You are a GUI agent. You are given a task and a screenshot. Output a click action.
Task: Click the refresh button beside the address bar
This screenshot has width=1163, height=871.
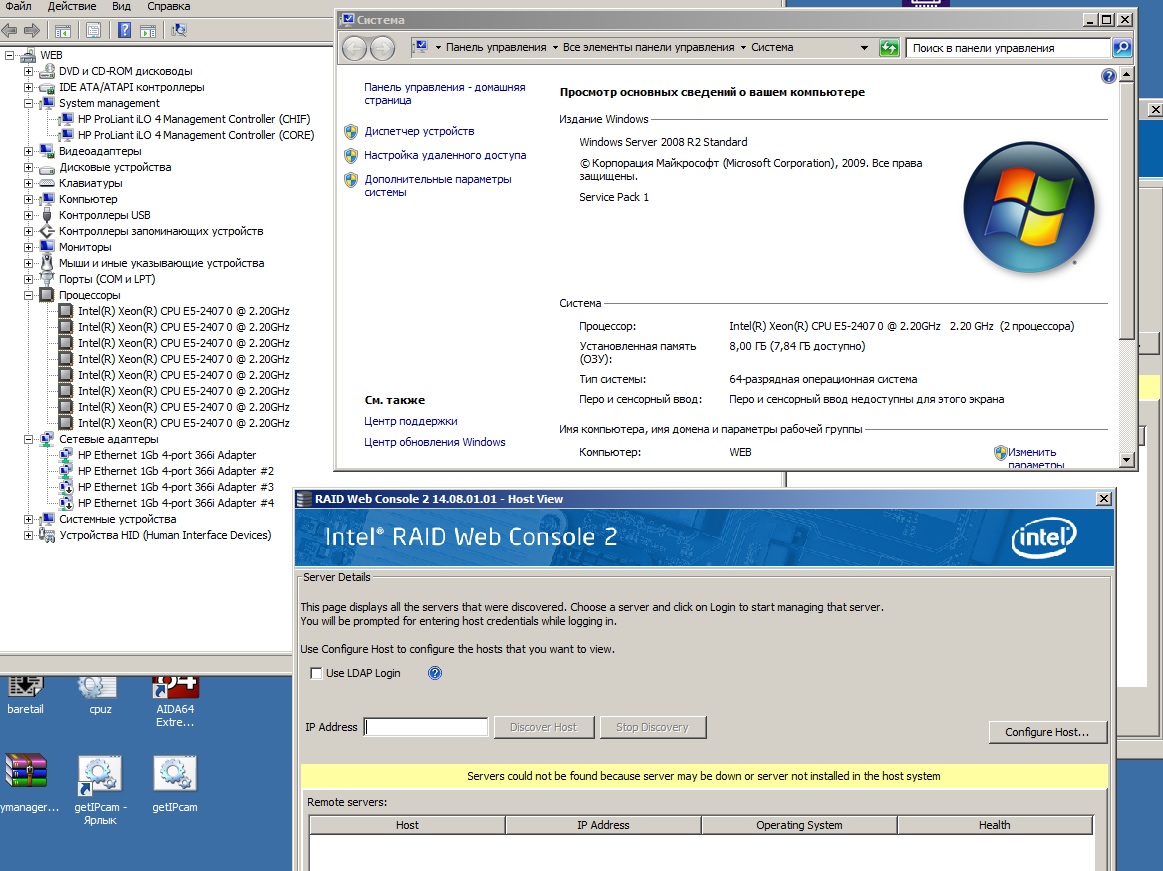click(888, 47)
